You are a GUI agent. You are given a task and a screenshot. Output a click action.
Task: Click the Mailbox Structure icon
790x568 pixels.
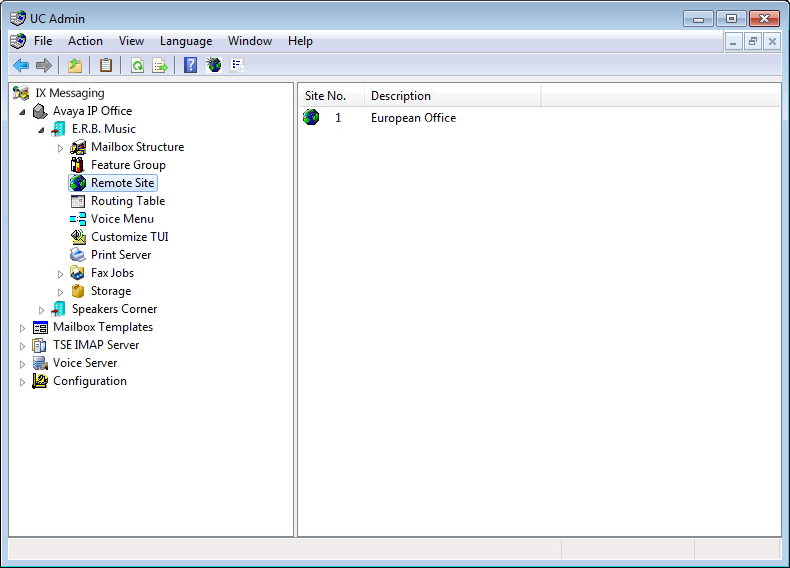coord(78,147)
